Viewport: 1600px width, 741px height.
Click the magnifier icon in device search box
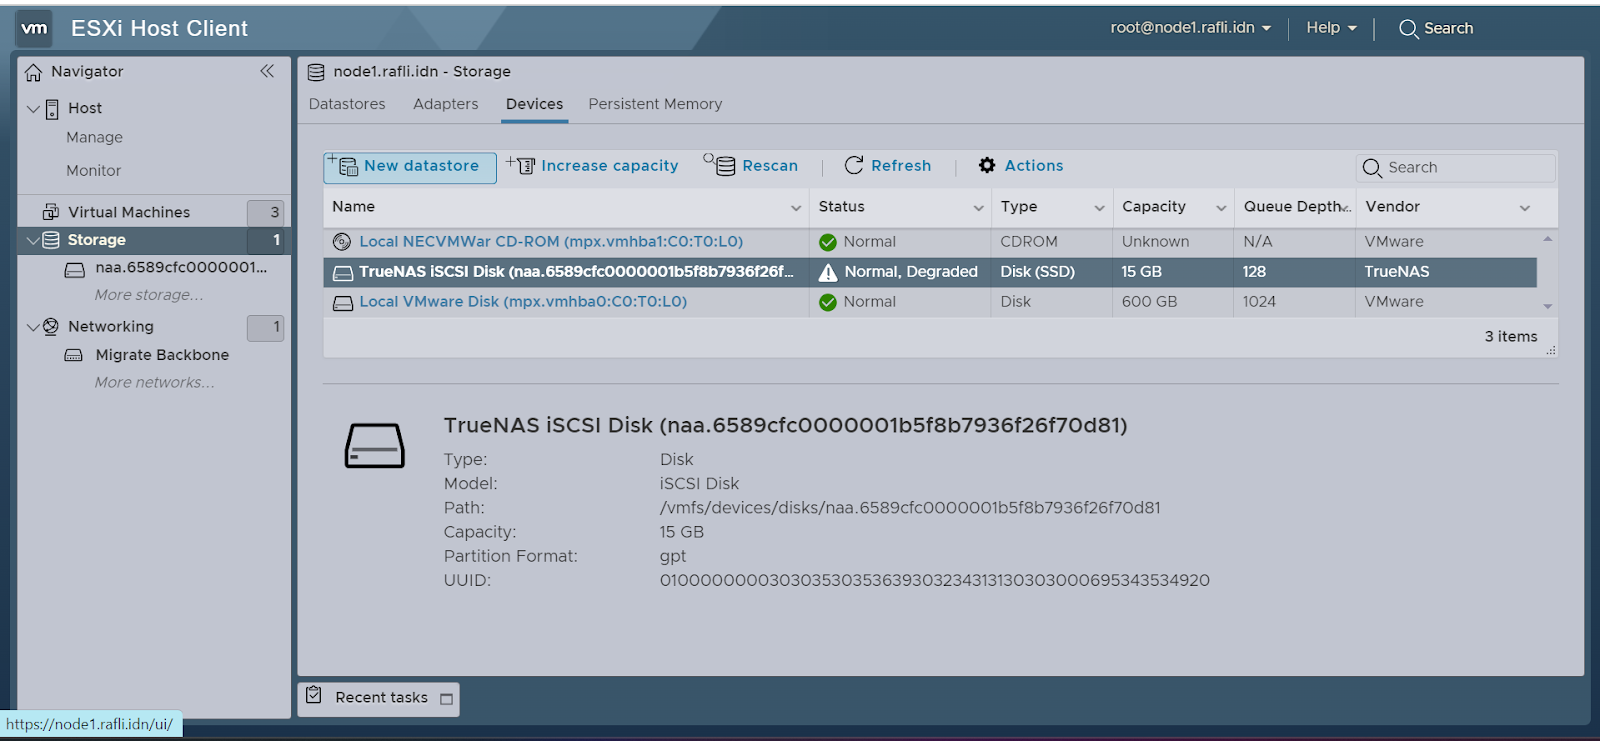[1372, 168]
